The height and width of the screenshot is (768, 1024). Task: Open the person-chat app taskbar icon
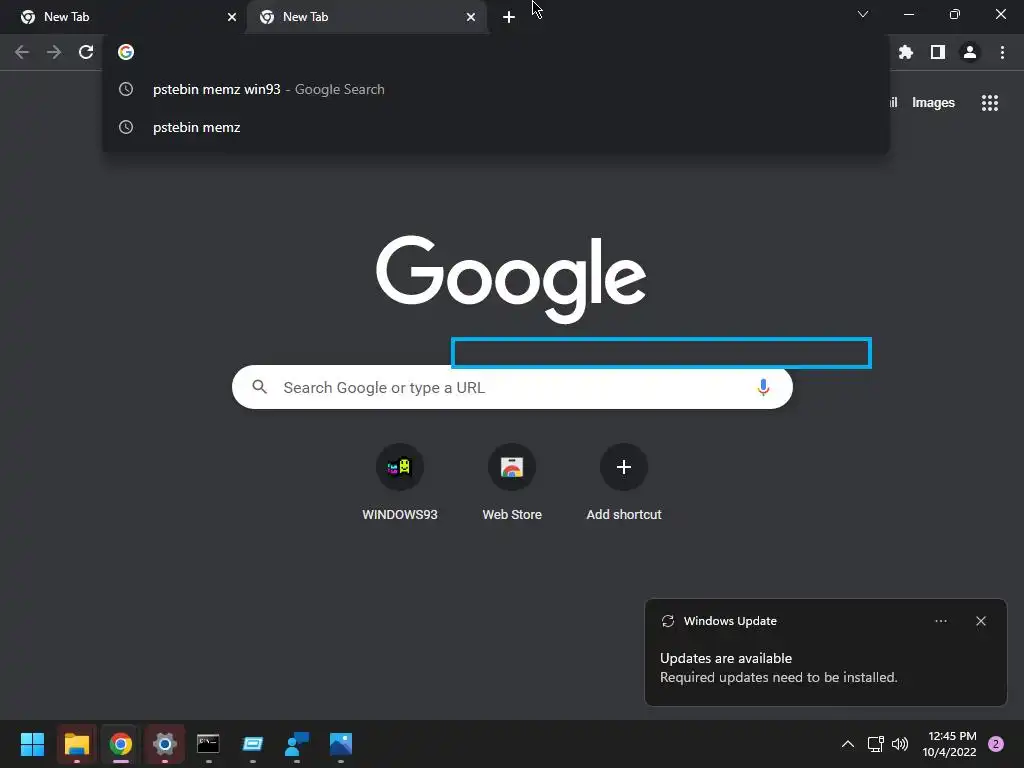[297, 744]
